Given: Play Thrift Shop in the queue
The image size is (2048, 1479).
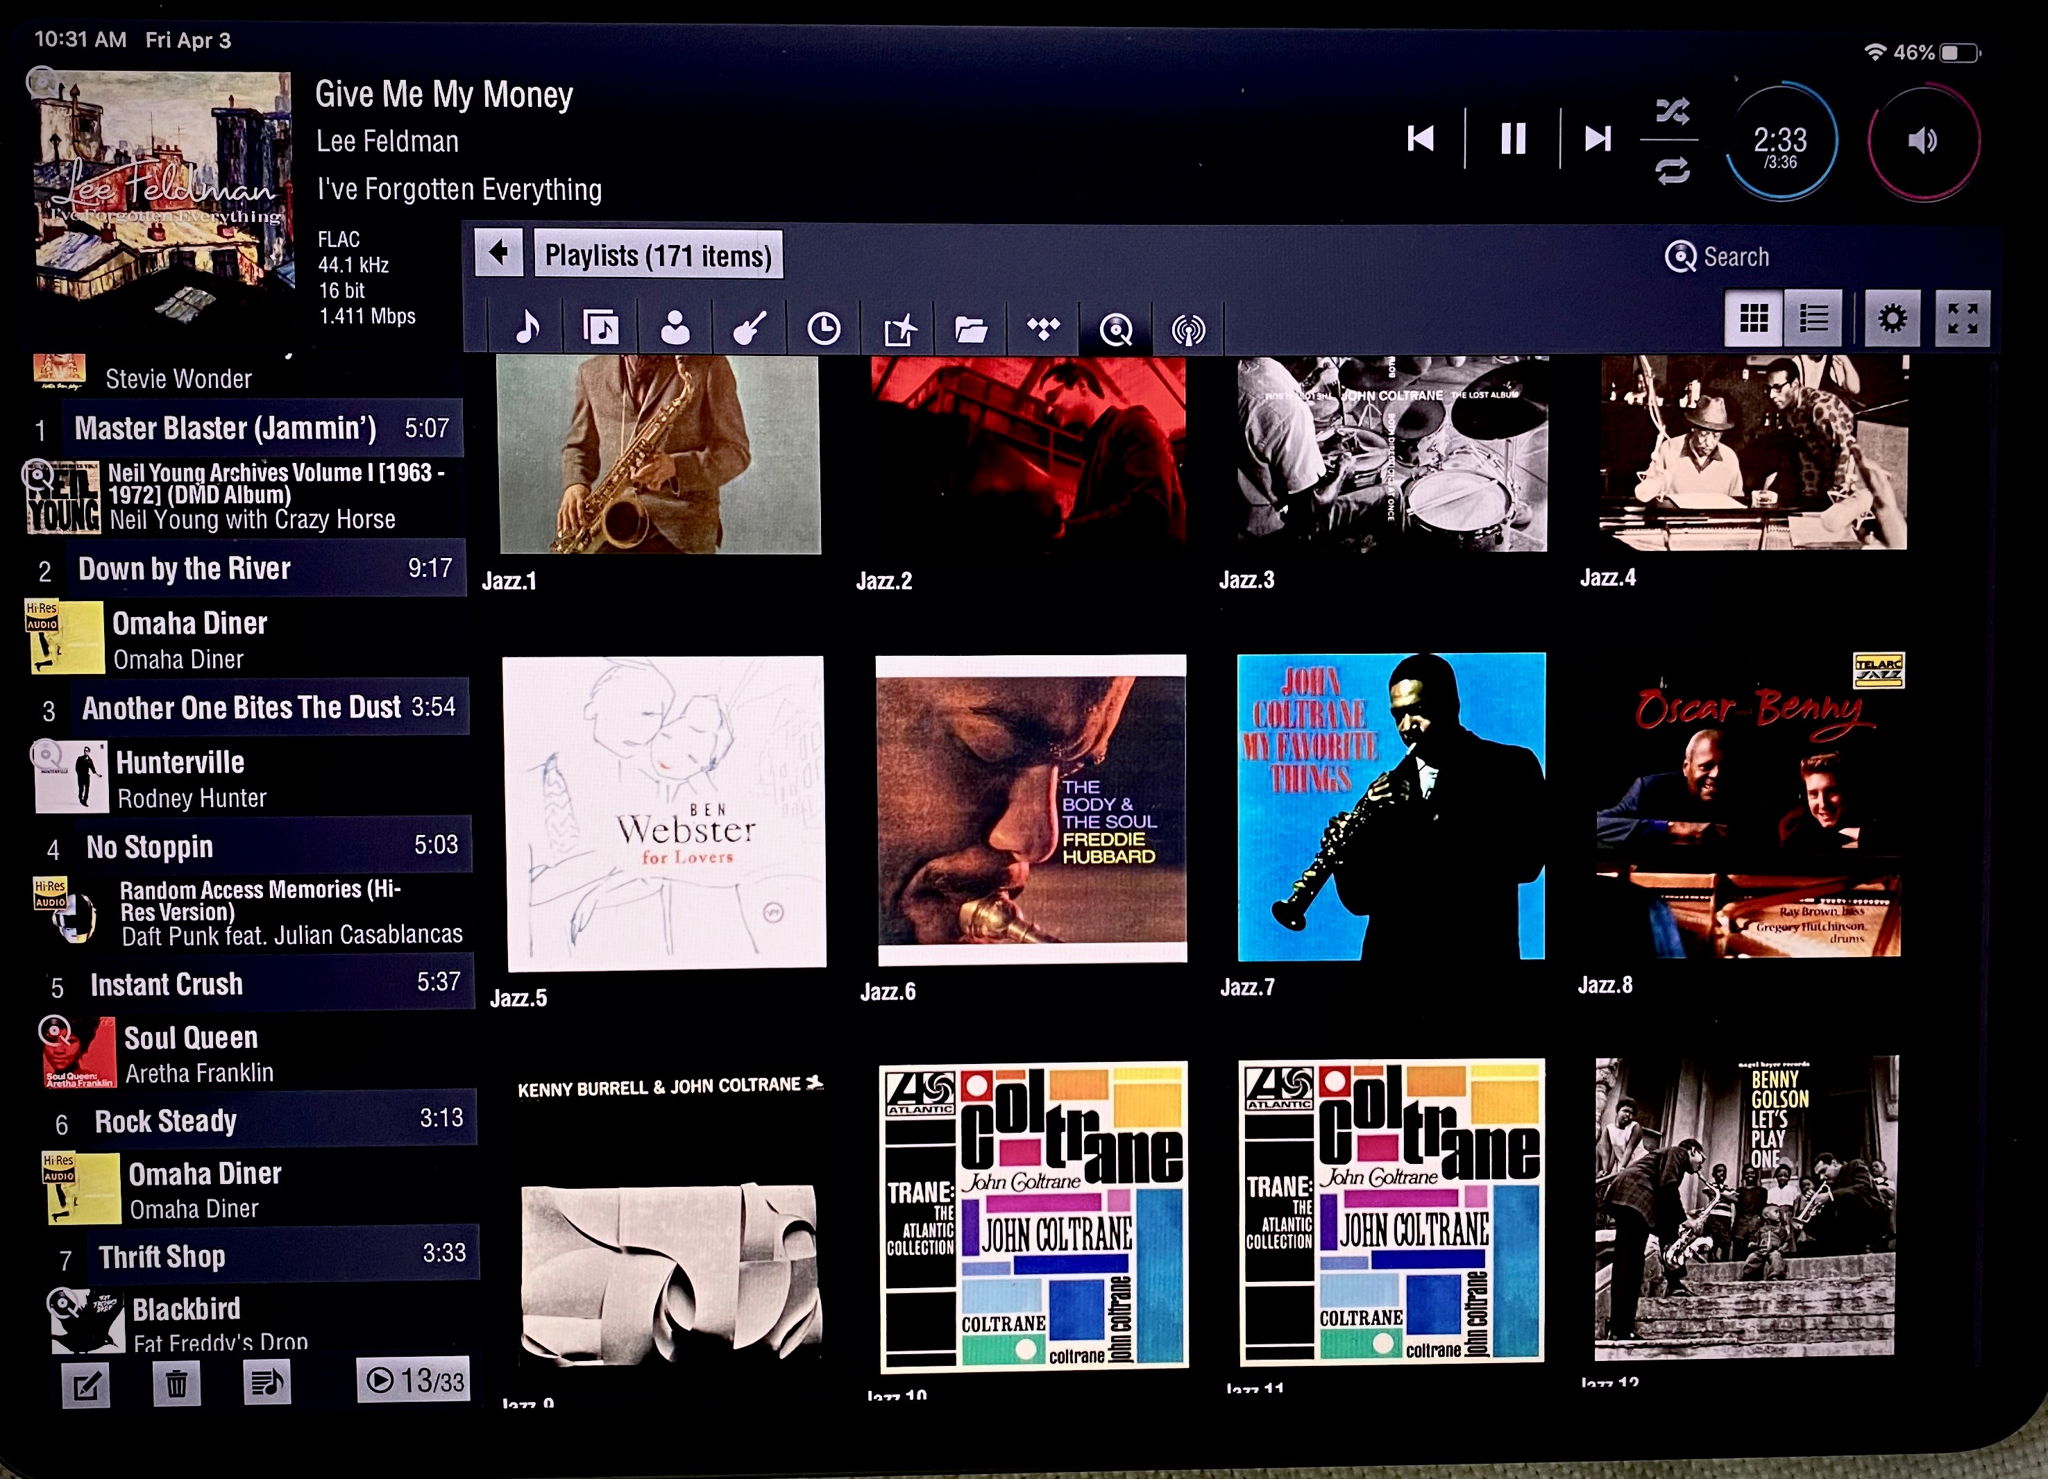Looking at the screenshot, I should click(x=283, y=1255).
